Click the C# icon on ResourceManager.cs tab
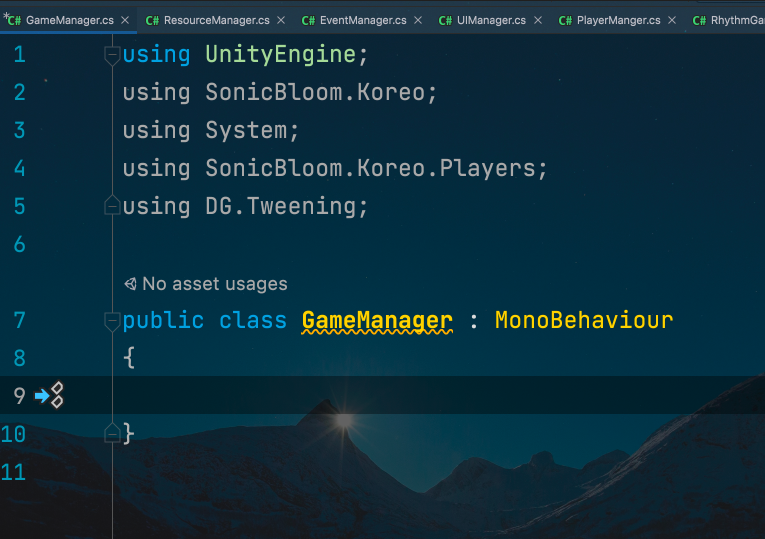The image size is (765, 539). [x=152, y=20]
